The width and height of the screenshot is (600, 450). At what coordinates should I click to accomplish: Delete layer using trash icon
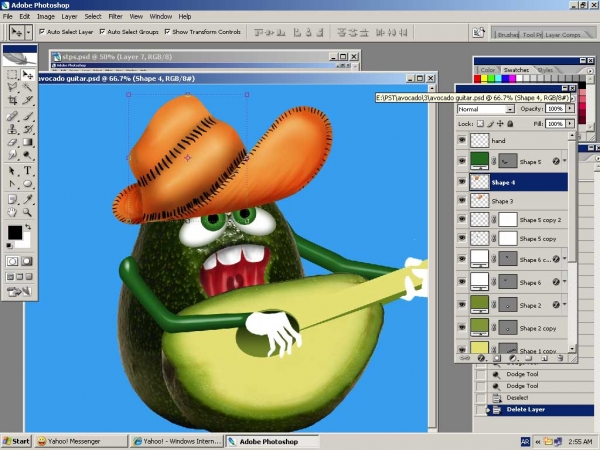(560, 359)
